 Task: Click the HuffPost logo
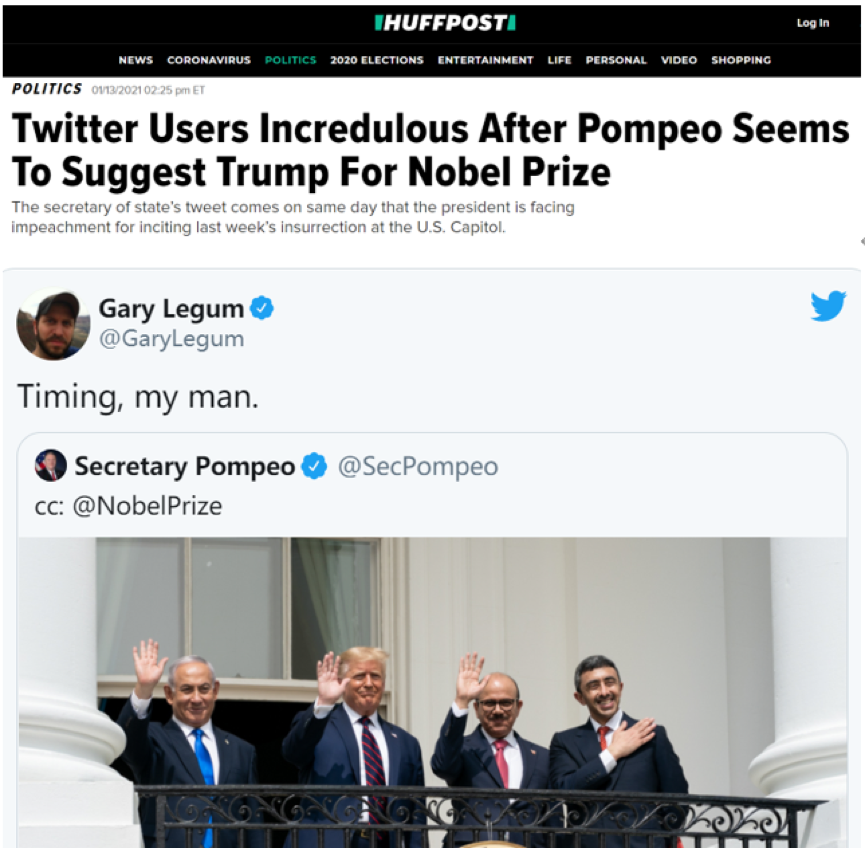click(445, 22)
